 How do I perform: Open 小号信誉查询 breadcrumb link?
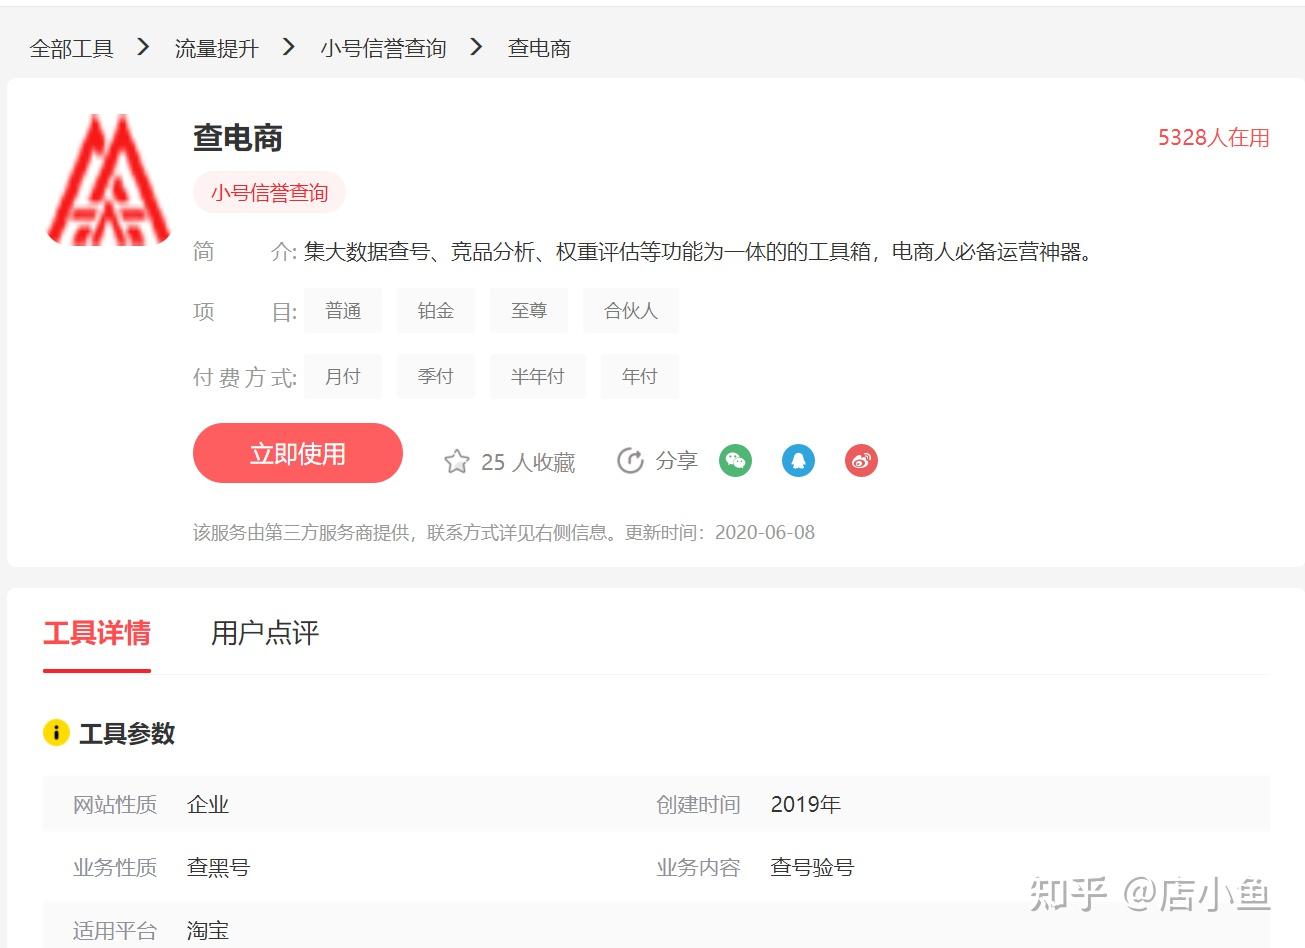click(383, 48)
